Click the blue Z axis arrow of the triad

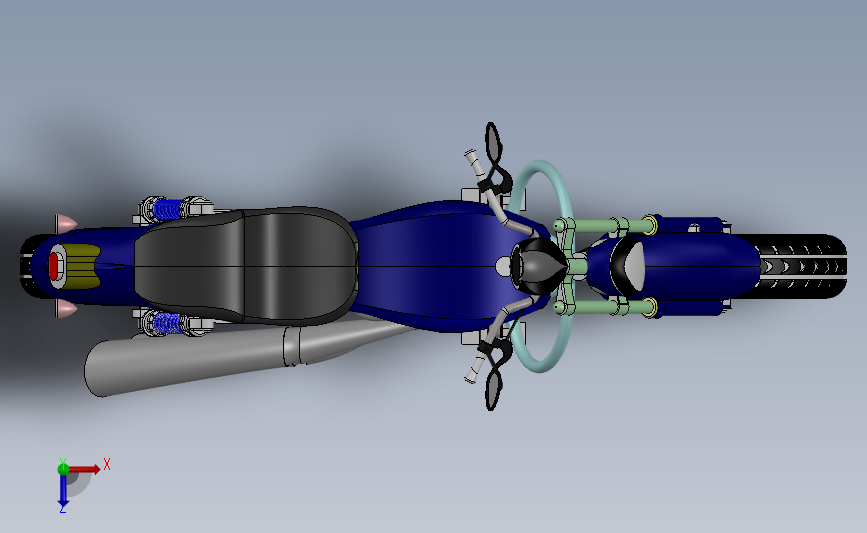point(63,490)
